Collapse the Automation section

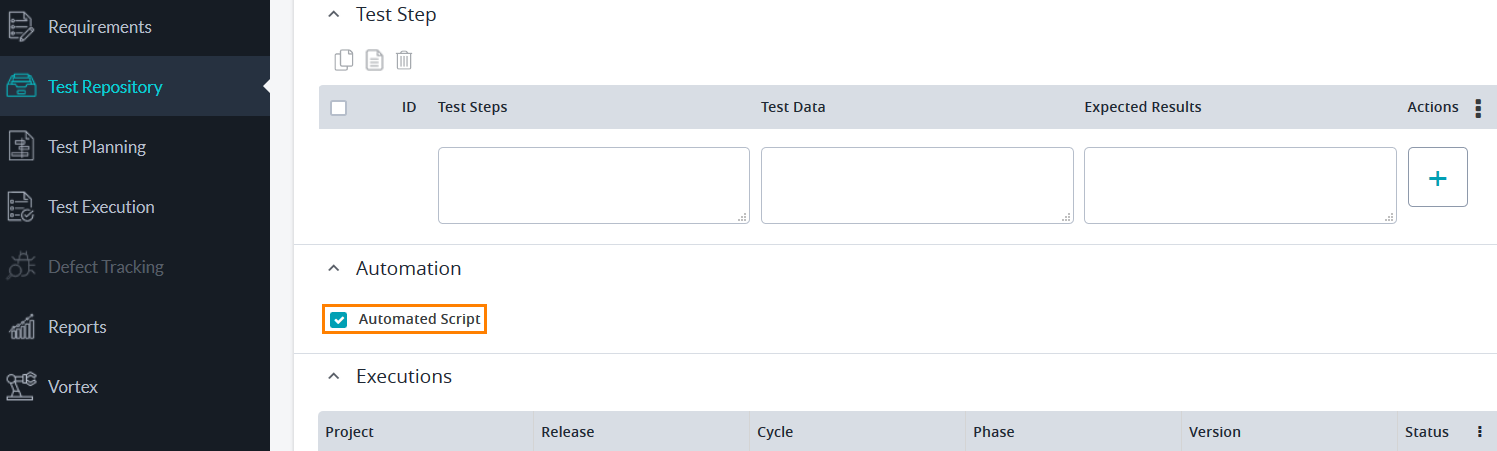pos(334,269)
